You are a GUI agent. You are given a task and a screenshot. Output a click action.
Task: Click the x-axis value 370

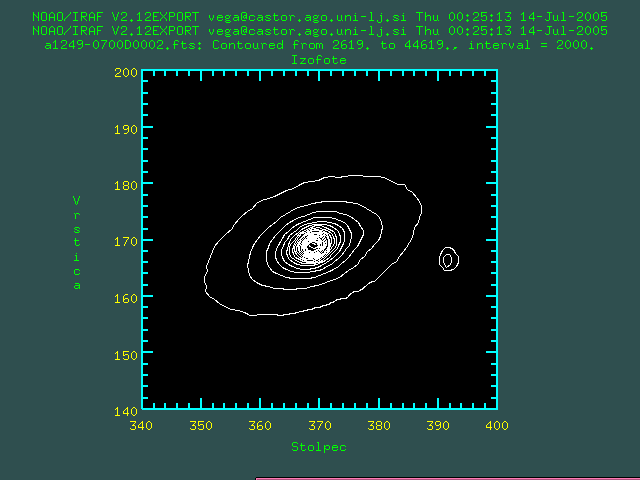[x=320, y=426]
